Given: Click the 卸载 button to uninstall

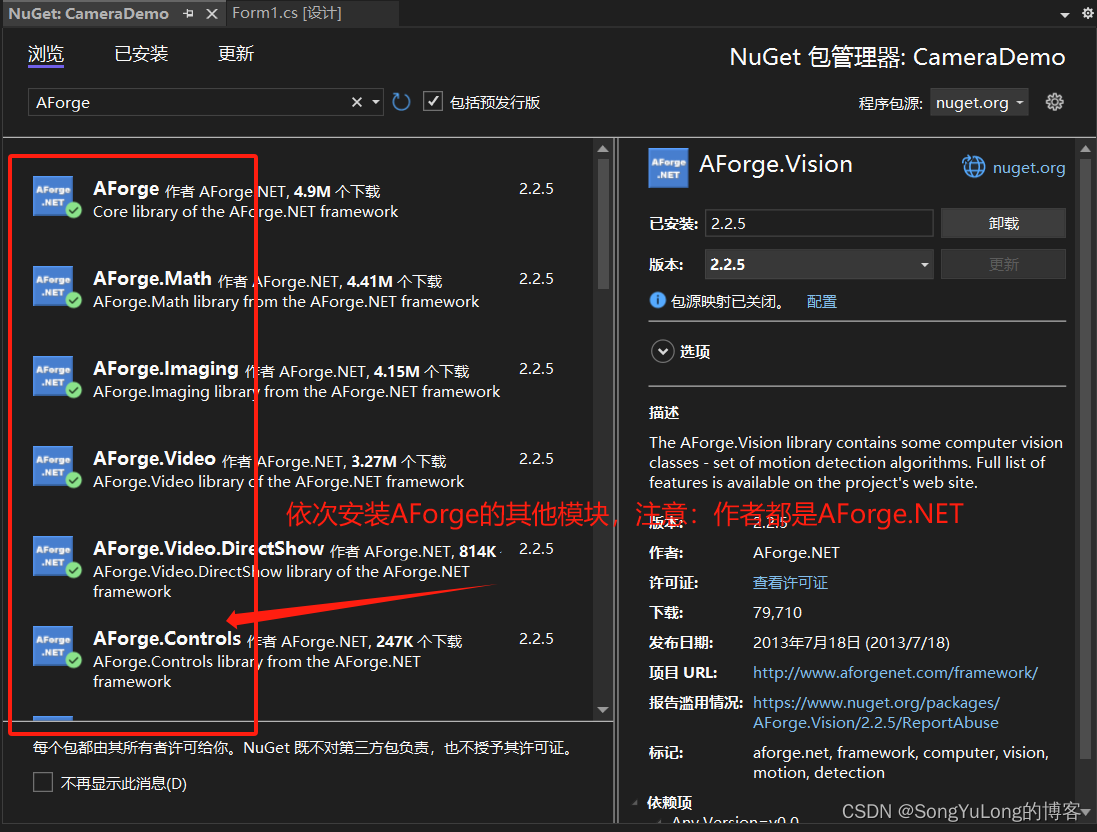Looking at the screenshot, I should point(1003,222).
